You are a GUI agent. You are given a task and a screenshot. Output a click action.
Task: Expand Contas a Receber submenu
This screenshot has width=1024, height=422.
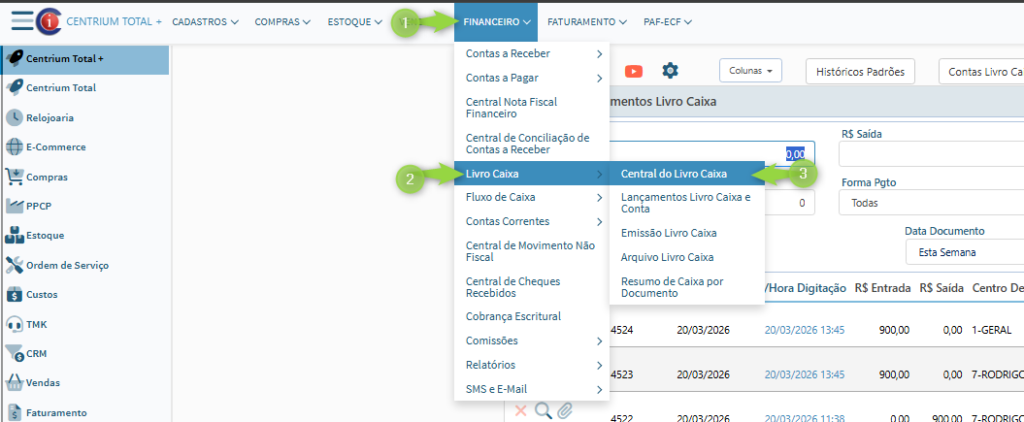(x=531, y=53)
